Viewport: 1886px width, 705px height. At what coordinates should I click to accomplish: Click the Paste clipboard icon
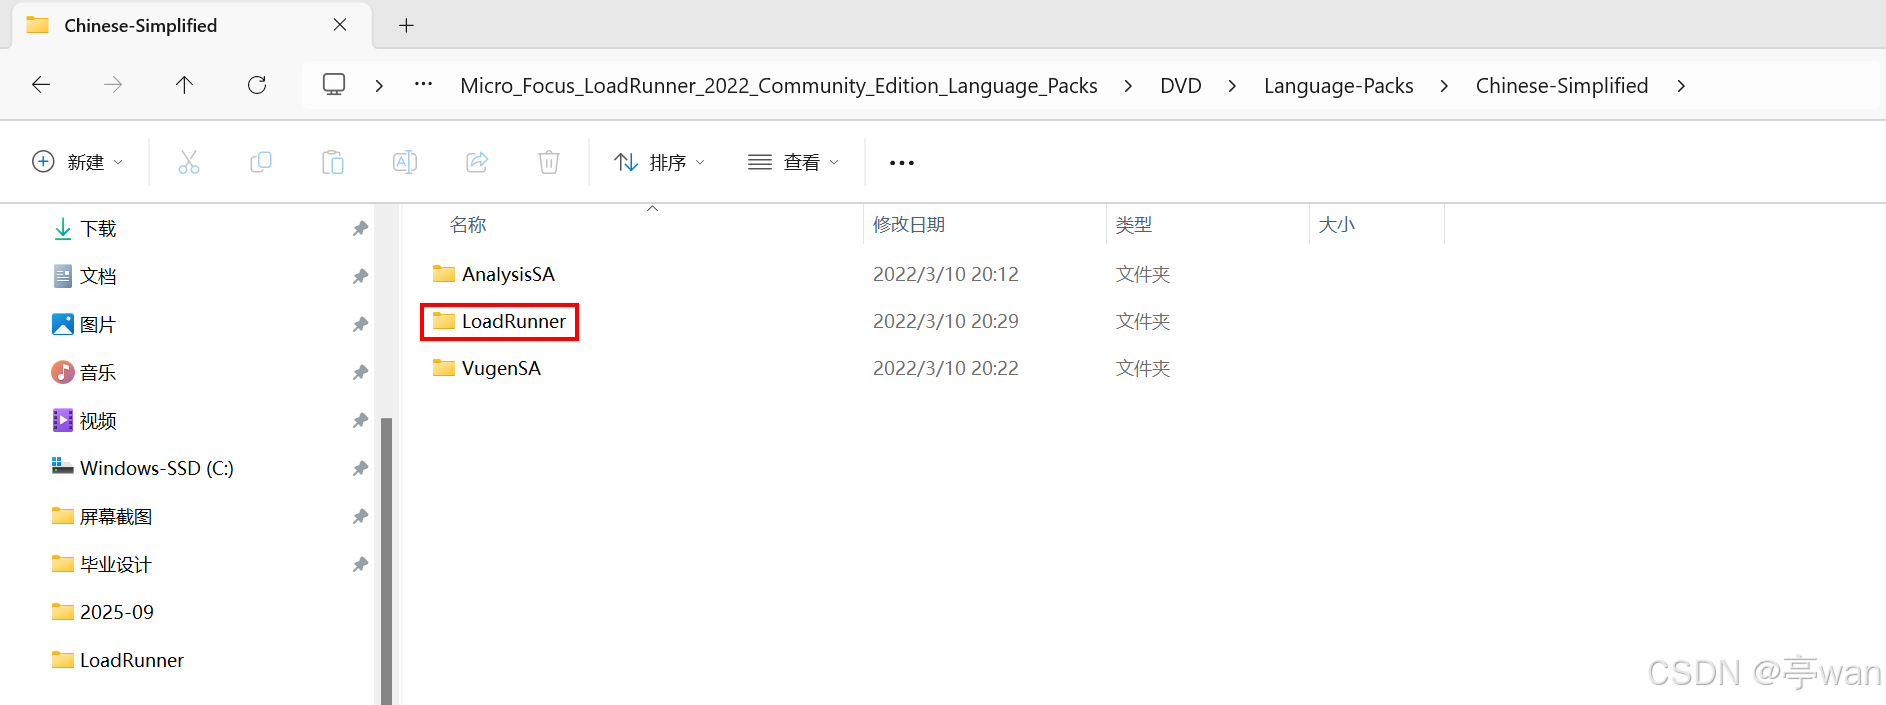[333, 162]
